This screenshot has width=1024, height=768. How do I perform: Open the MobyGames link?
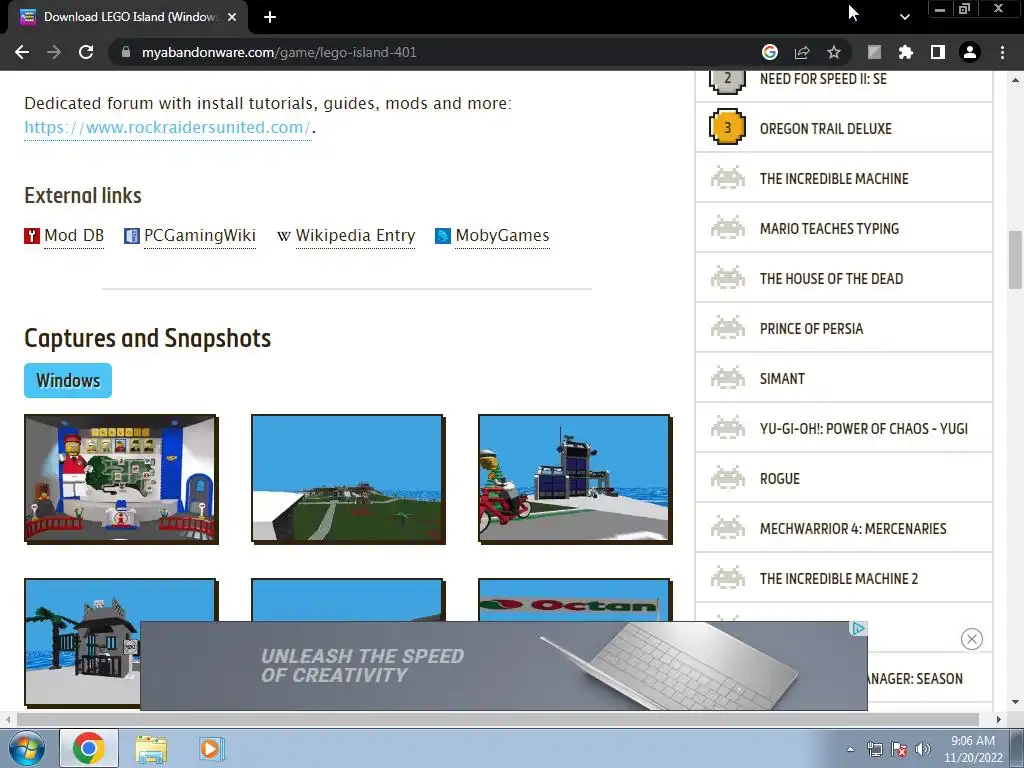click(x=502, y=236)
